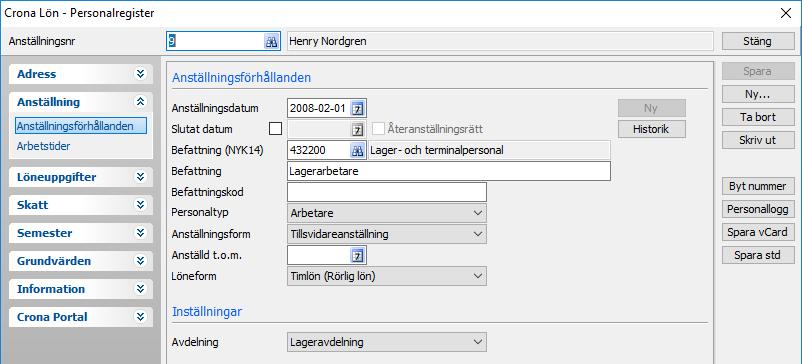Click the Lager- och terminalpersonal description
The width and height of the screenshot is (802, 364).
489,150
